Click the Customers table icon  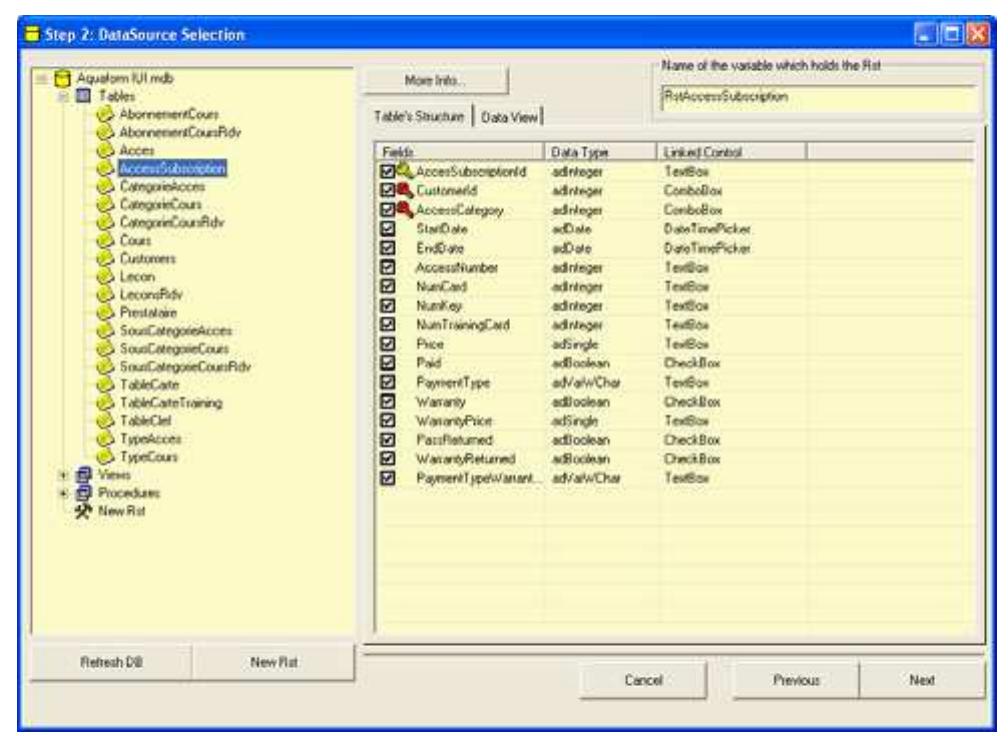[x=105, y=257]
